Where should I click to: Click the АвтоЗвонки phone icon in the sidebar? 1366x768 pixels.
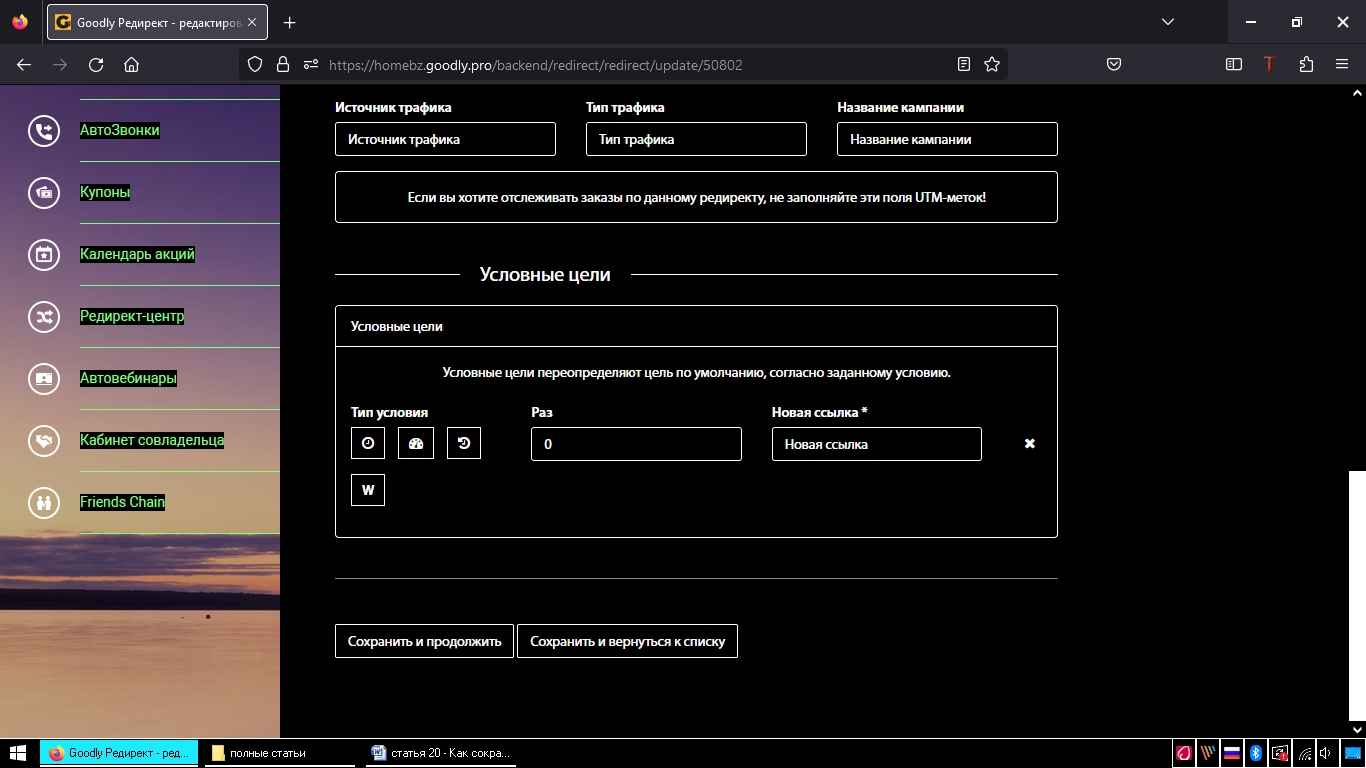coord(44,130)
